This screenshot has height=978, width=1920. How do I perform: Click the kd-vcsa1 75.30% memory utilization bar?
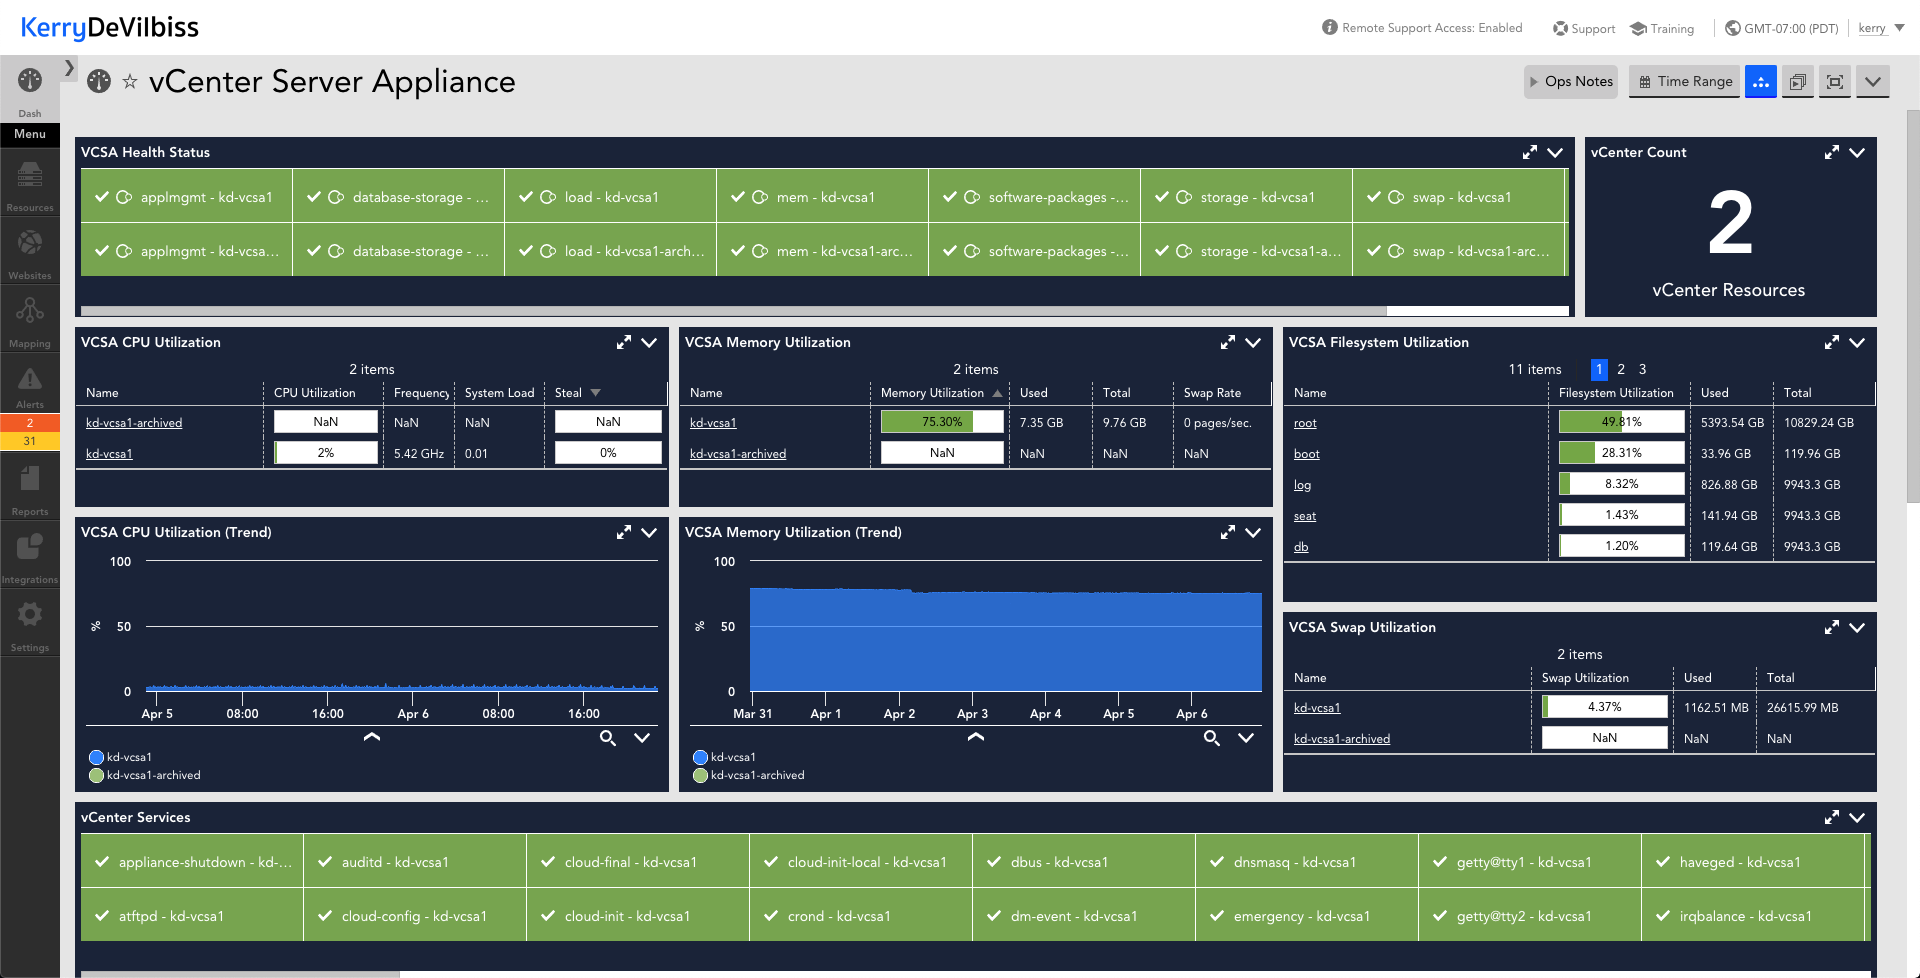click(942, 422)
